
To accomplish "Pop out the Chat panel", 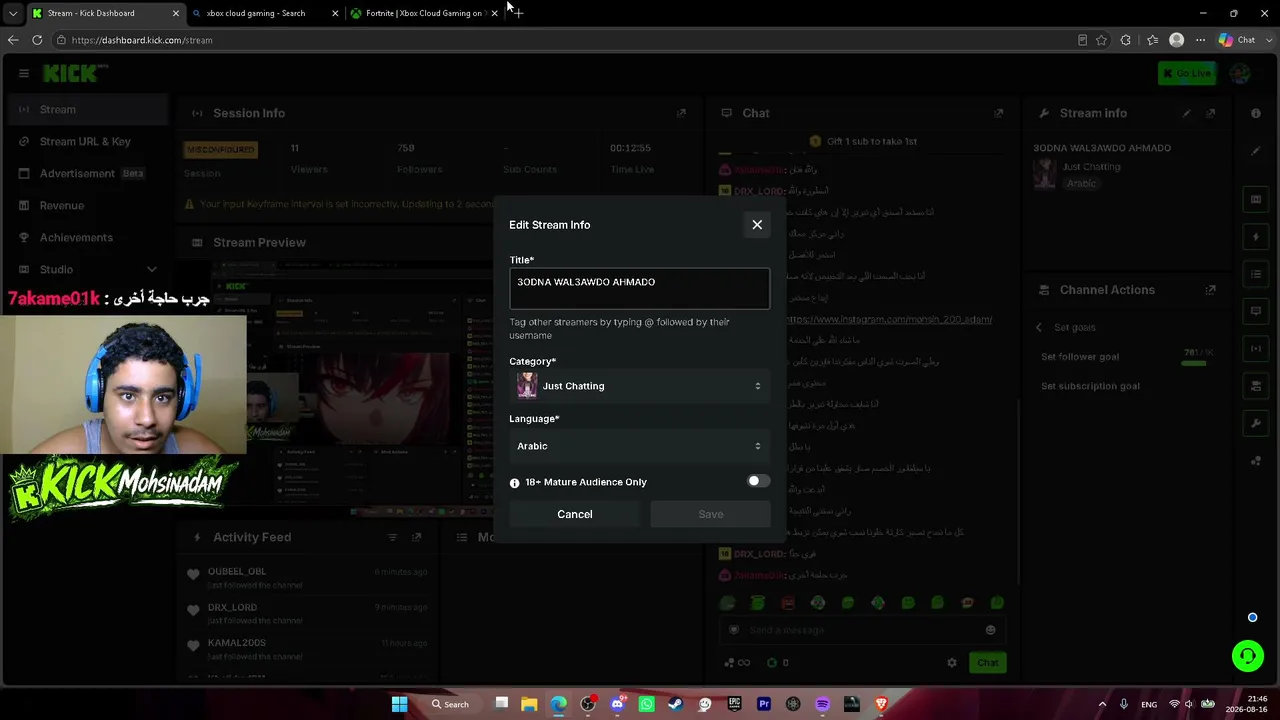I will coord(998,113).
